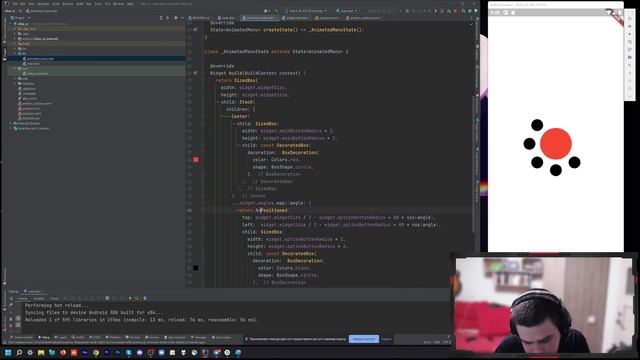Switch to the widget_test.dart editor tab
Image resolution: width=640 pixels, height=360 pixels.
pyautogui.click(x=295, y=18)
